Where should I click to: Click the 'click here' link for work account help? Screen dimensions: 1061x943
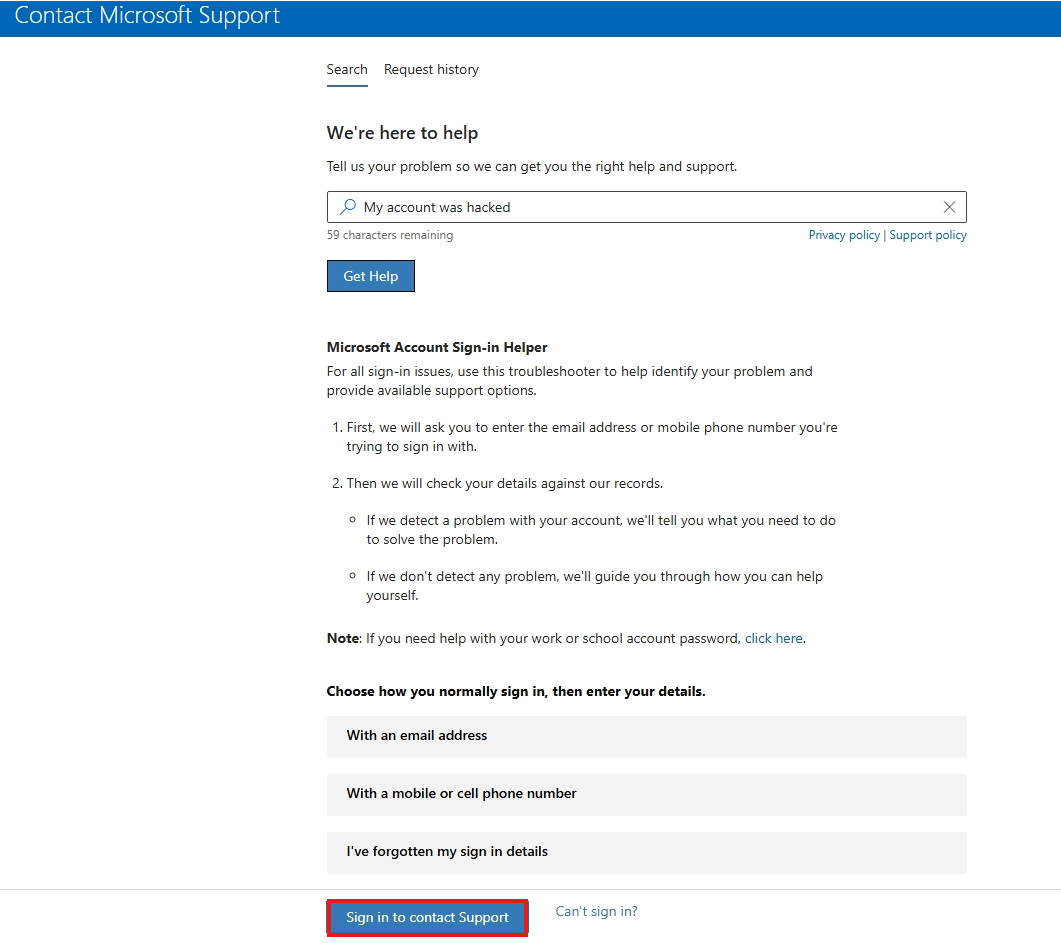coord(773,637)
